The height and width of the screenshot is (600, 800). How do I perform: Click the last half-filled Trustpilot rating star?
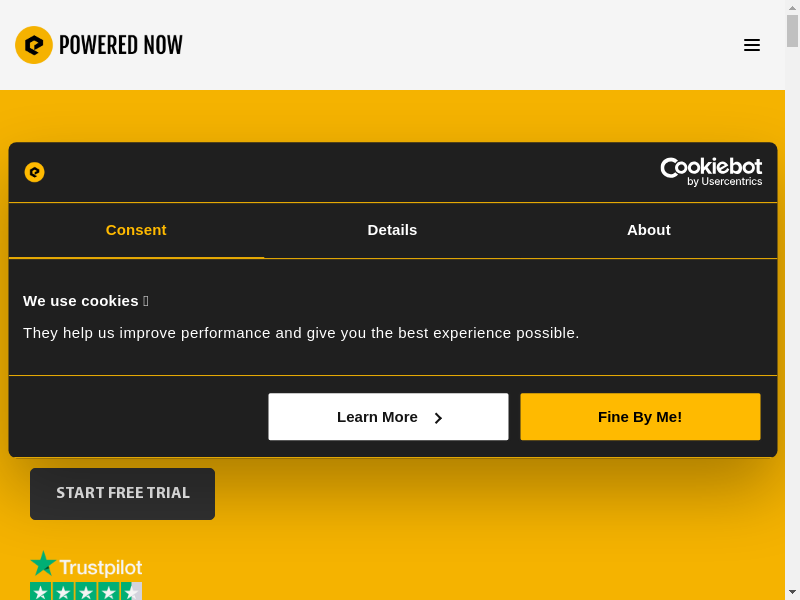coord(131,592)
